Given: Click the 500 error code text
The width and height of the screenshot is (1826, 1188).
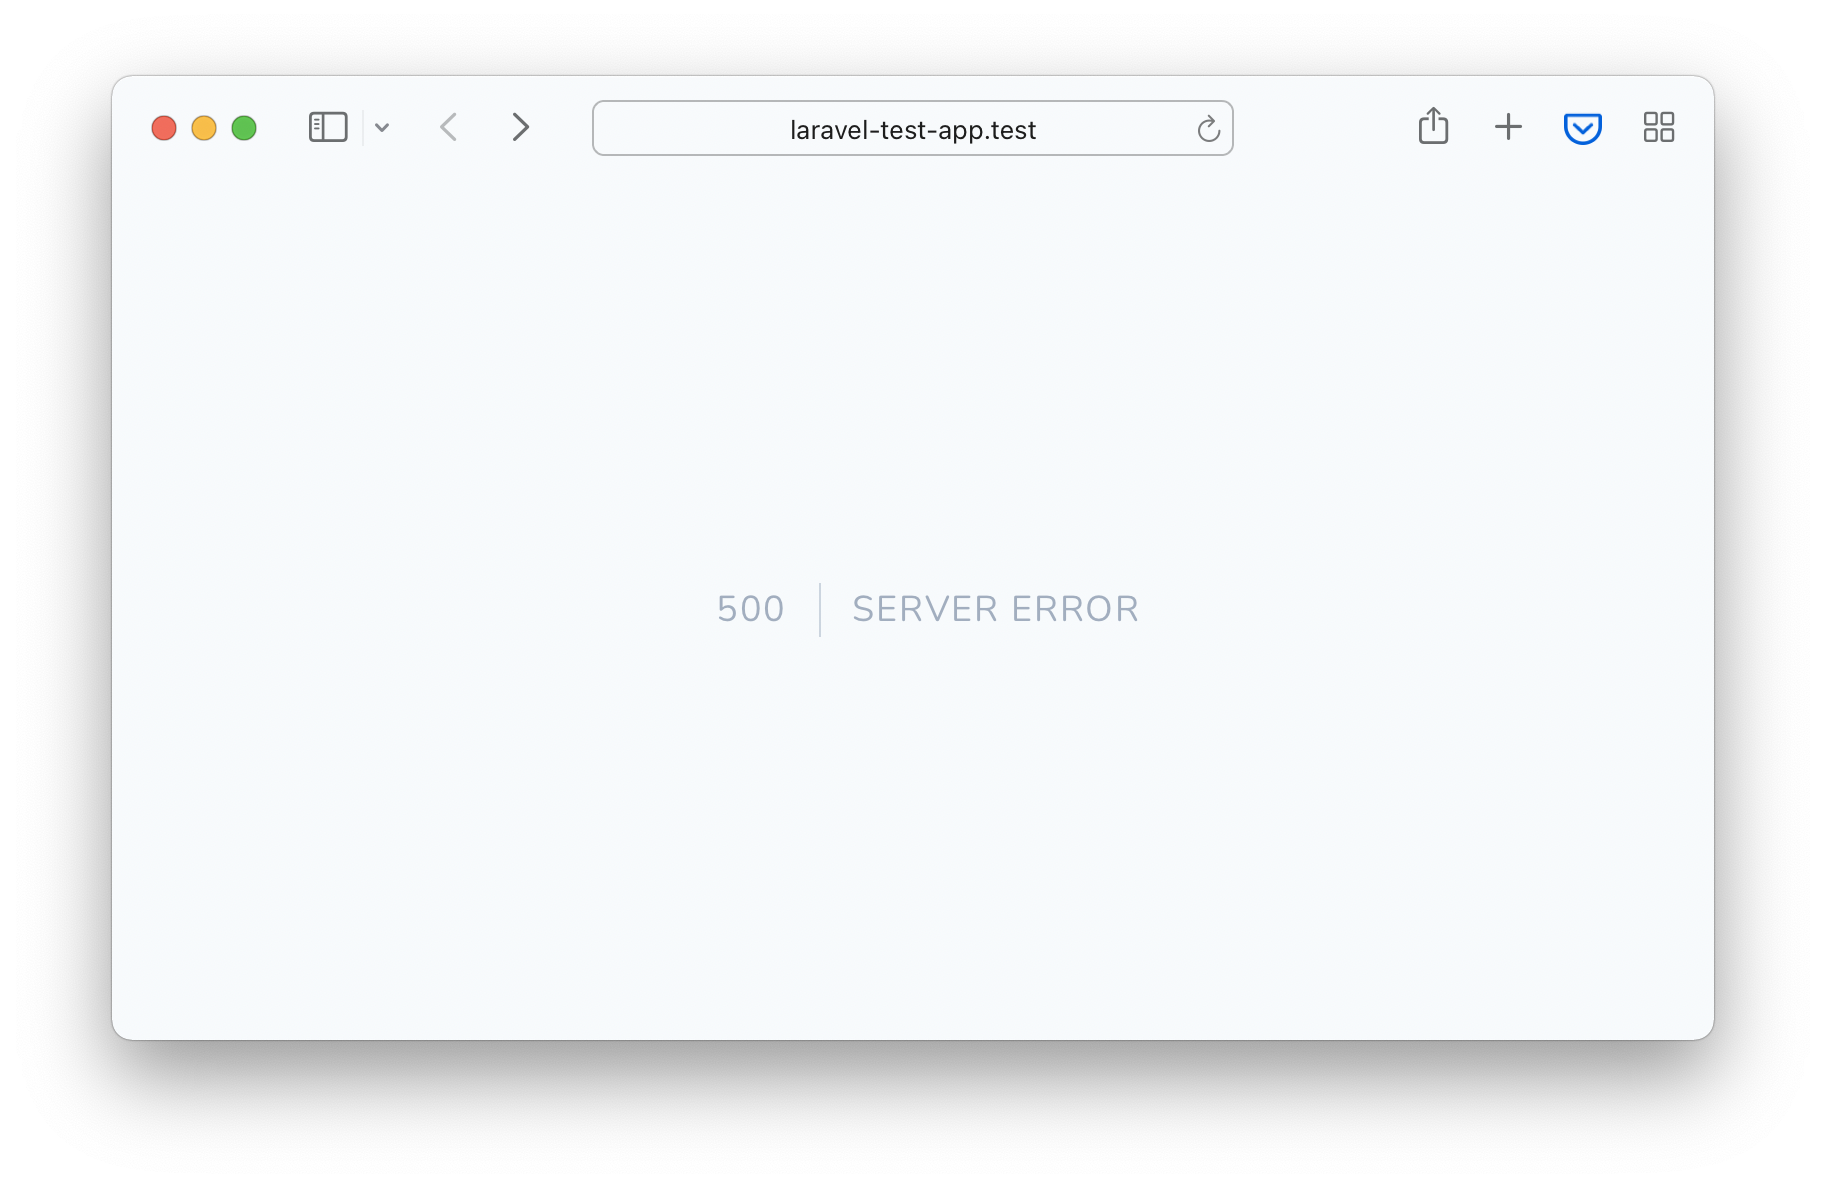Looking at the screenshot, I should [x=749, y=608].
